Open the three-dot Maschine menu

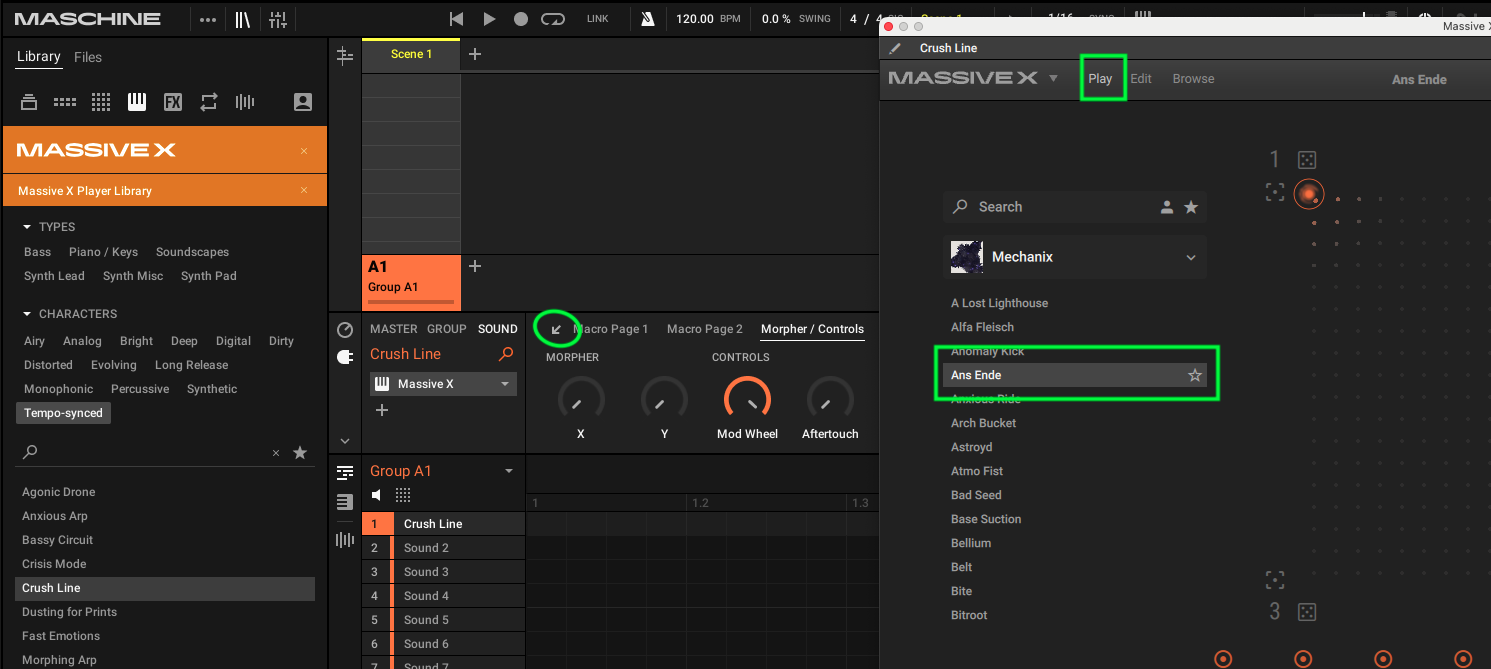[x=207, y=19]
